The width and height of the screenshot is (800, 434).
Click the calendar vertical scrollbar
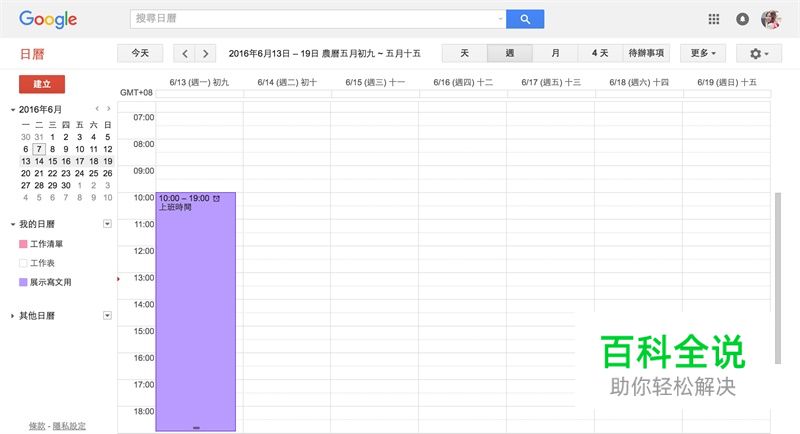778,278
